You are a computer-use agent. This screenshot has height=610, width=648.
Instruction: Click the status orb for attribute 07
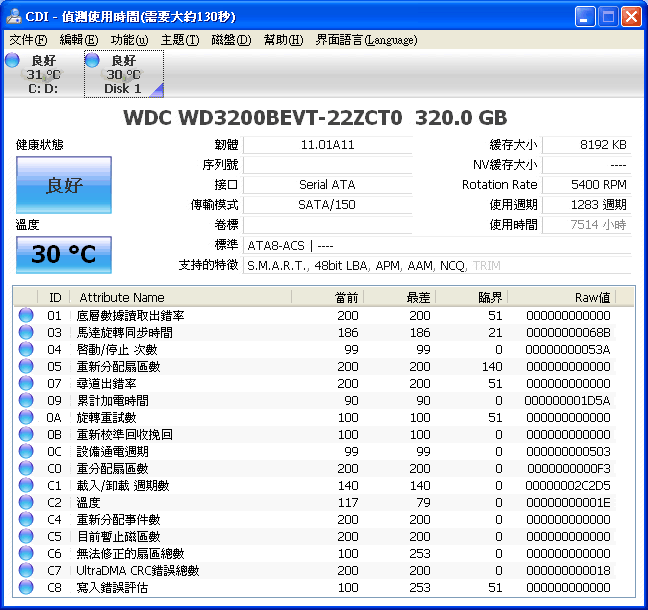(26, 383)
